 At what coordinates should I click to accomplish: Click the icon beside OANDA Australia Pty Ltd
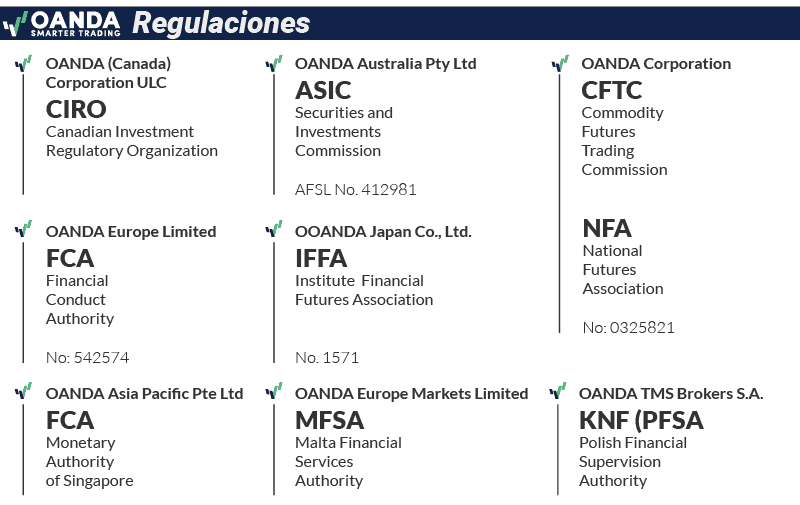(273, 63)
